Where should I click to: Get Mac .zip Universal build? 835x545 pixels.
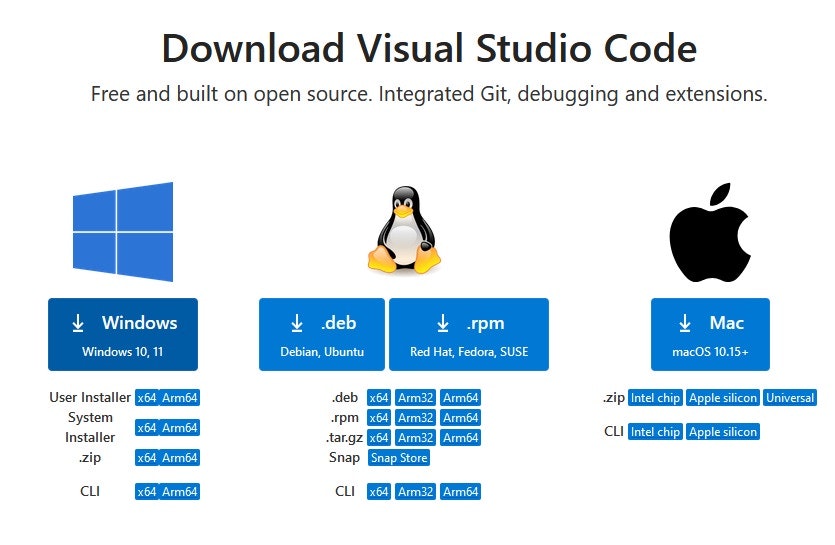point(790,398)
